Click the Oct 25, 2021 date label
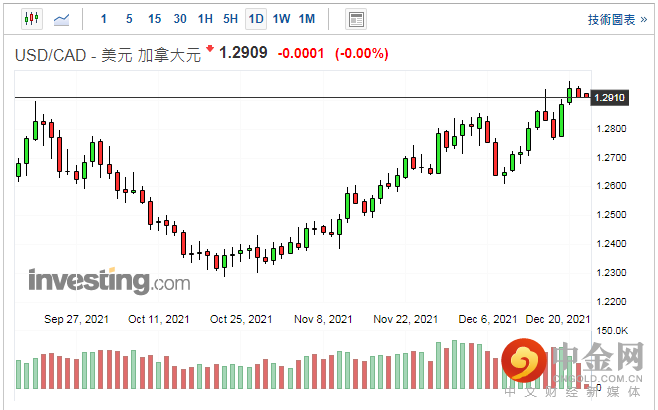 [241, 319]
